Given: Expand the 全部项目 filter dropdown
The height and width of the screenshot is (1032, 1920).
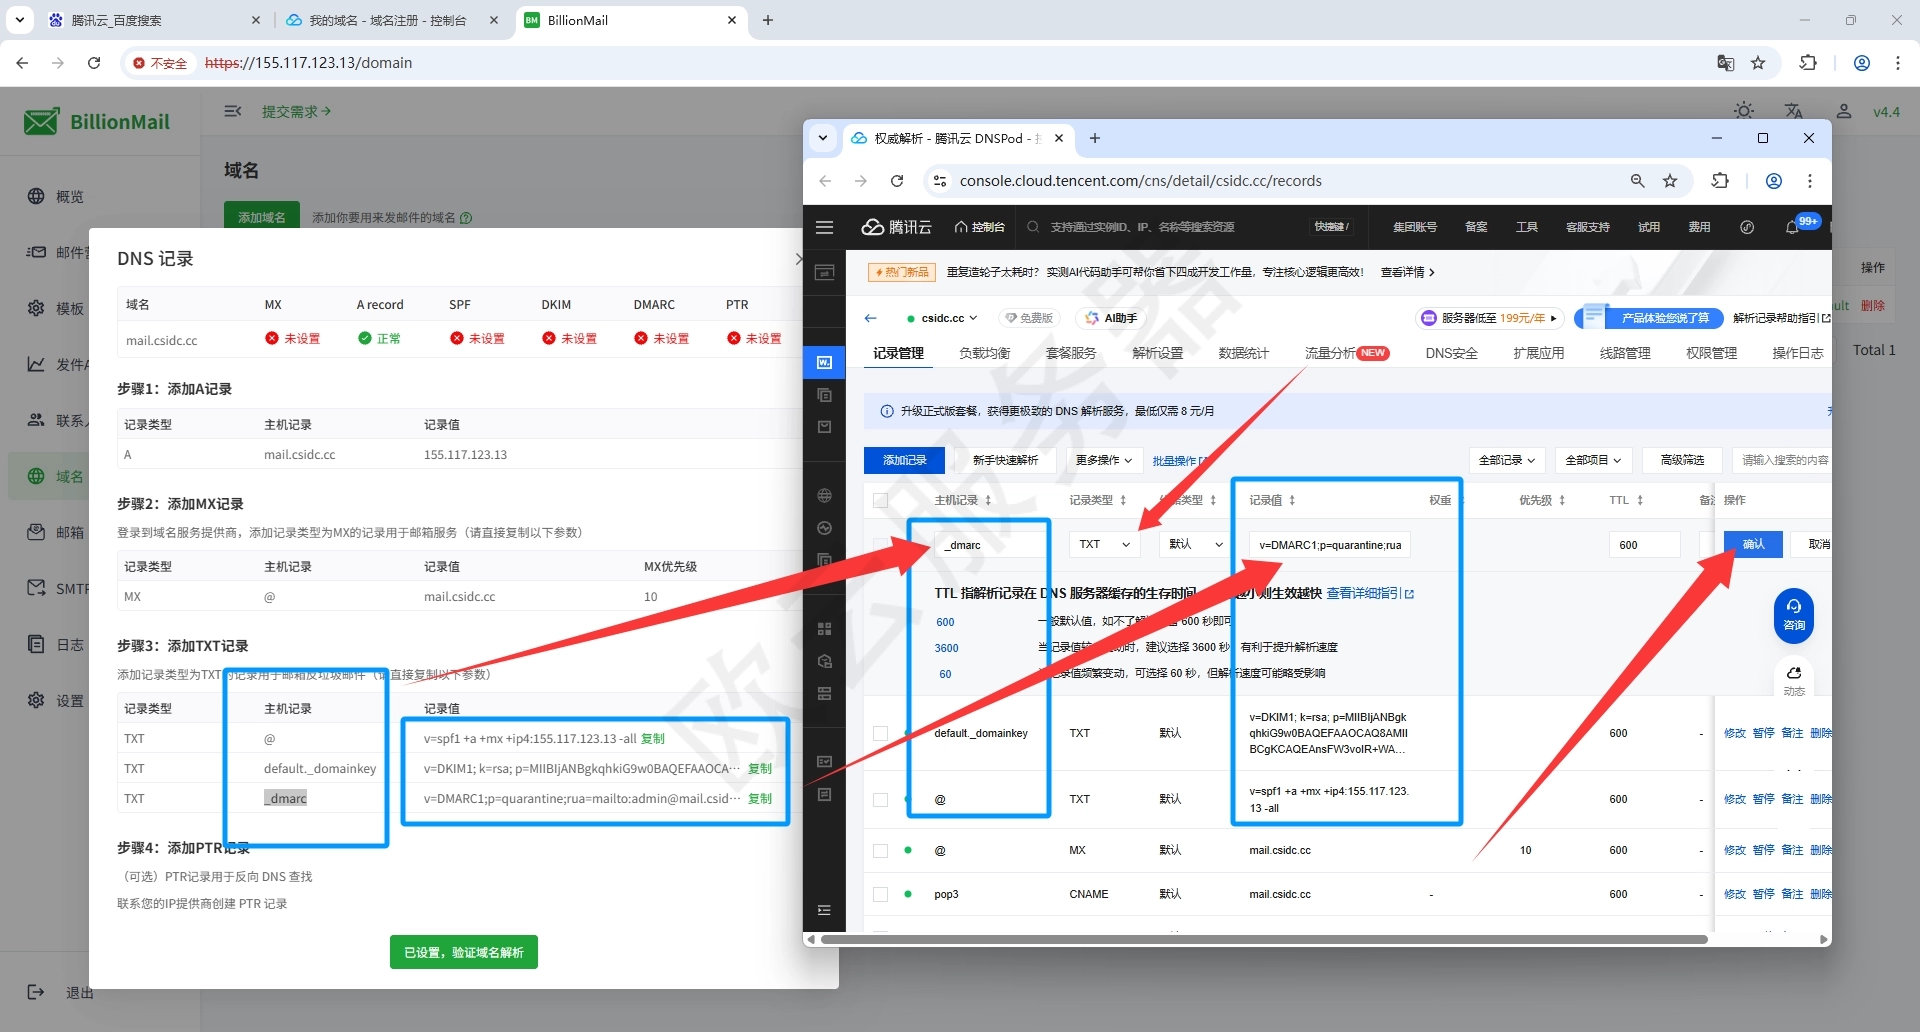Looking at the screenshot, I should [1593, 460].
